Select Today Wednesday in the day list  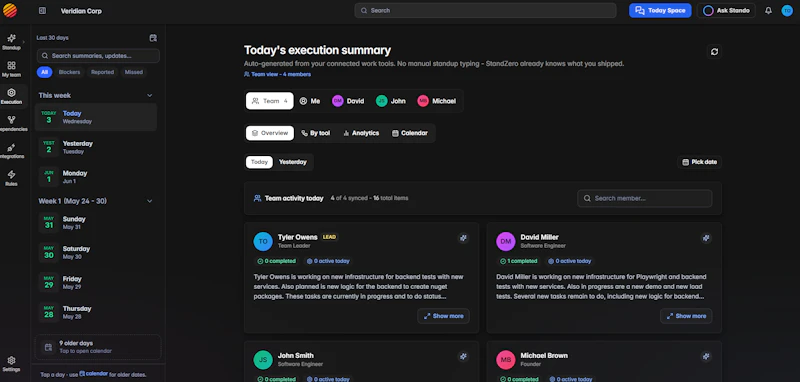click(x=96, y=117)
